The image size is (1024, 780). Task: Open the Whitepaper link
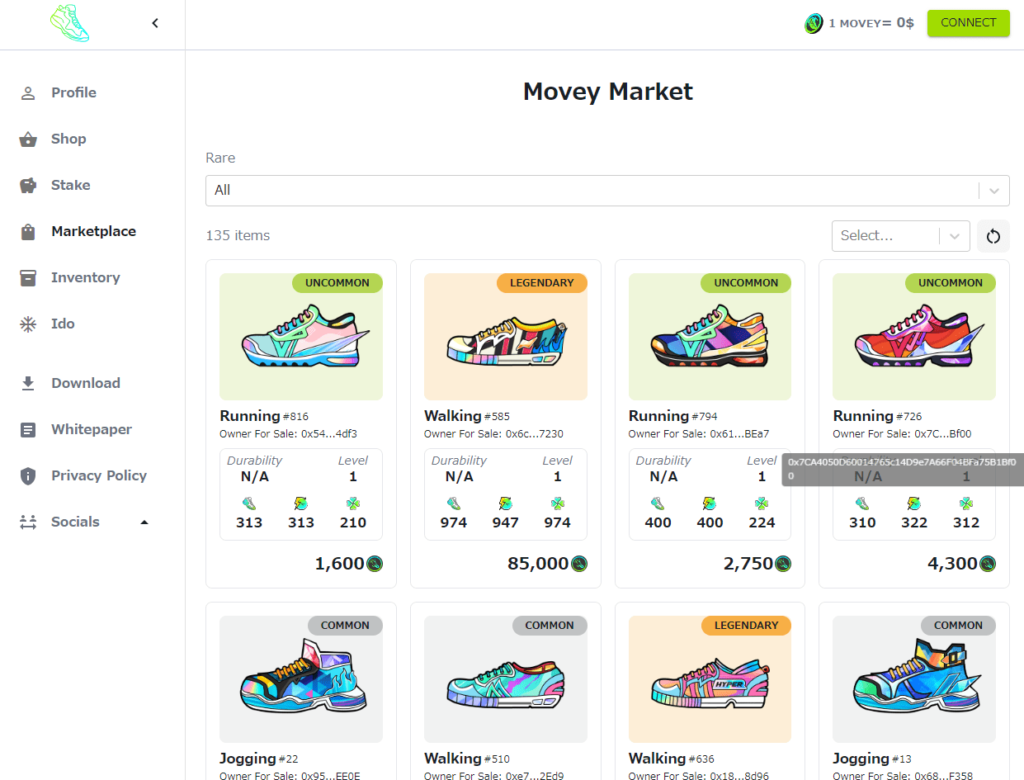click(x=92, y=430)
